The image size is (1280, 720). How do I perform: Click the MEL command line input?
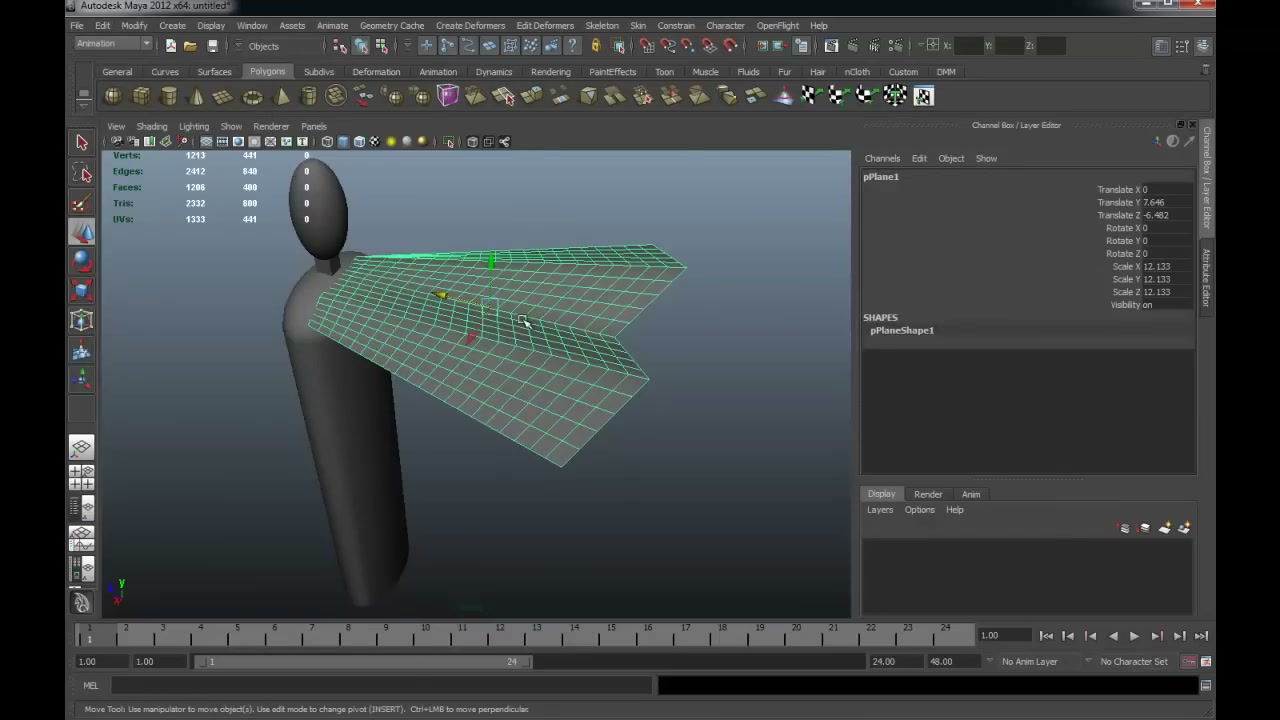[382, 686]
